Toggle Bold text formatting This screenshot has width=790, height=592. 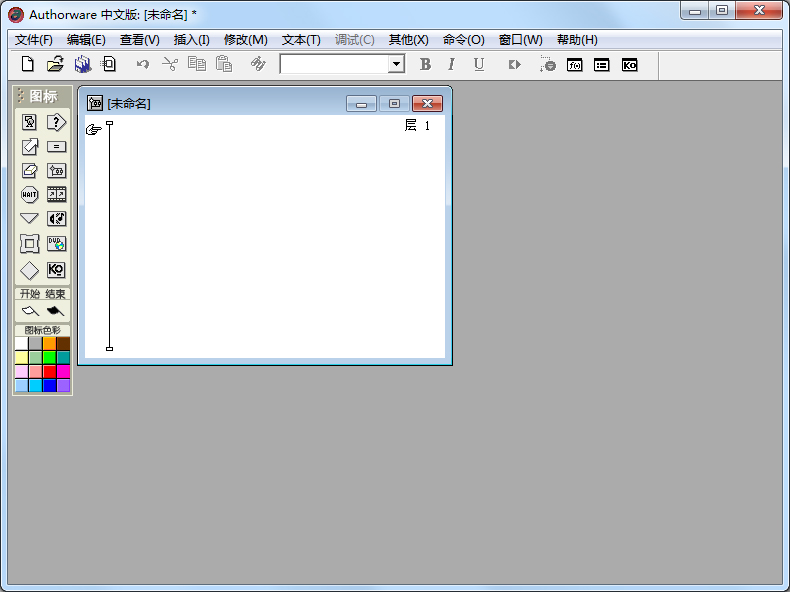point(425,64)
